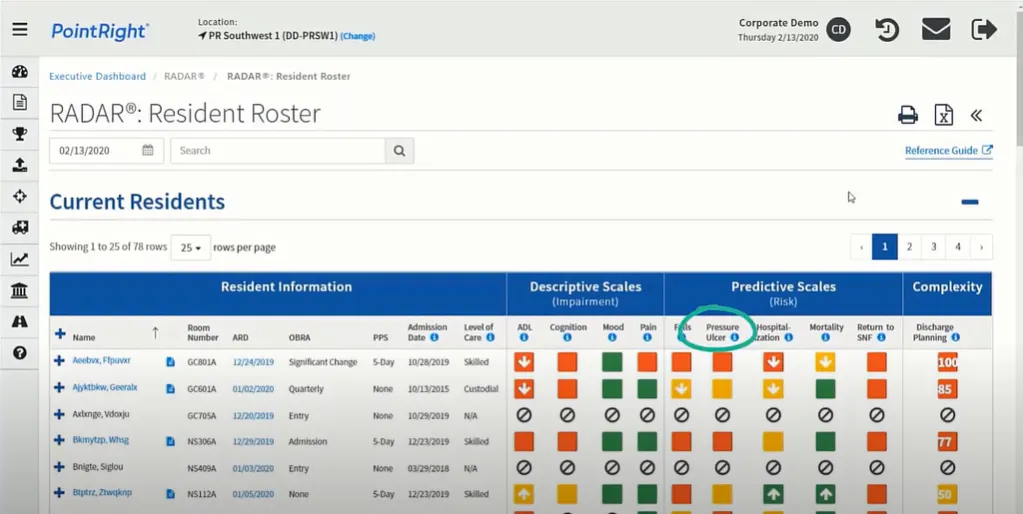Click Room Number column header
This screenshot has width=1023, height=514.
pos(203,333)
